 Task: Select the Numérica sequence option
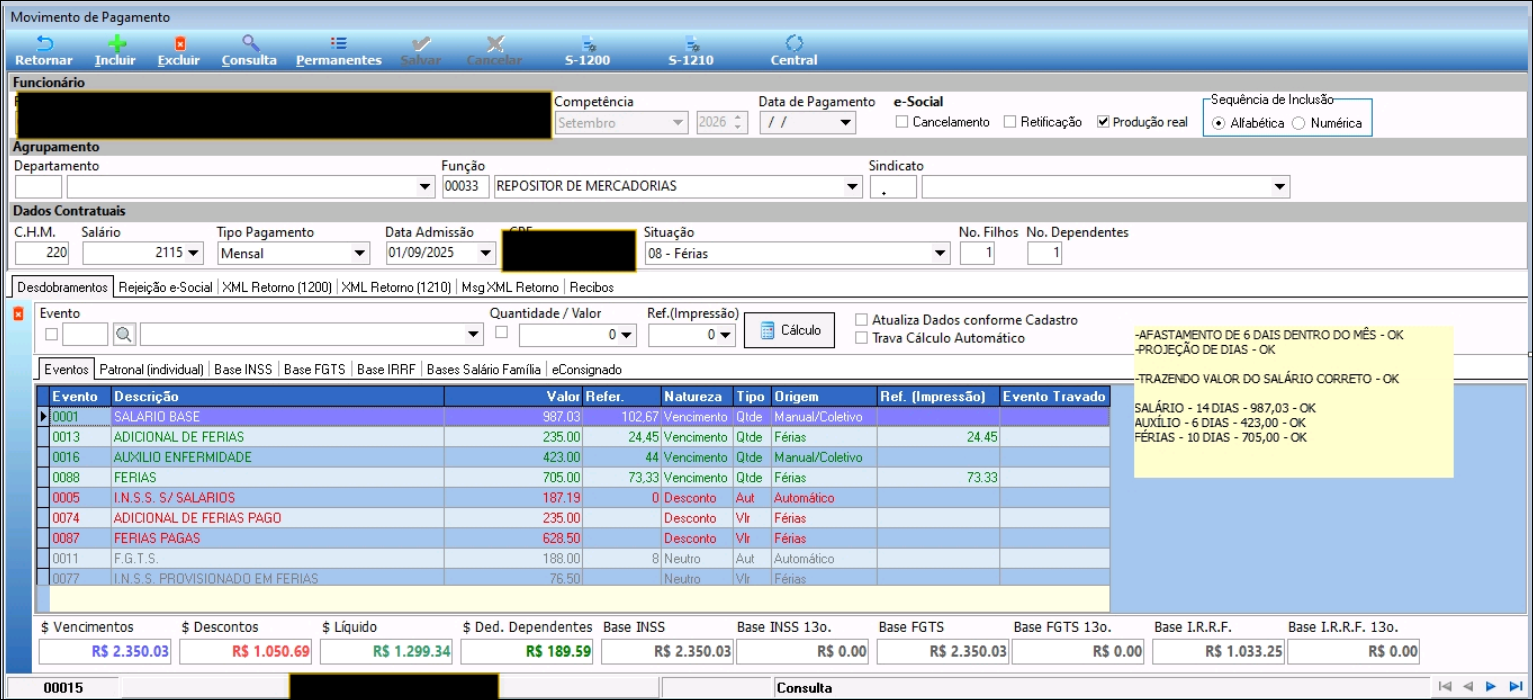point(1299,123)
